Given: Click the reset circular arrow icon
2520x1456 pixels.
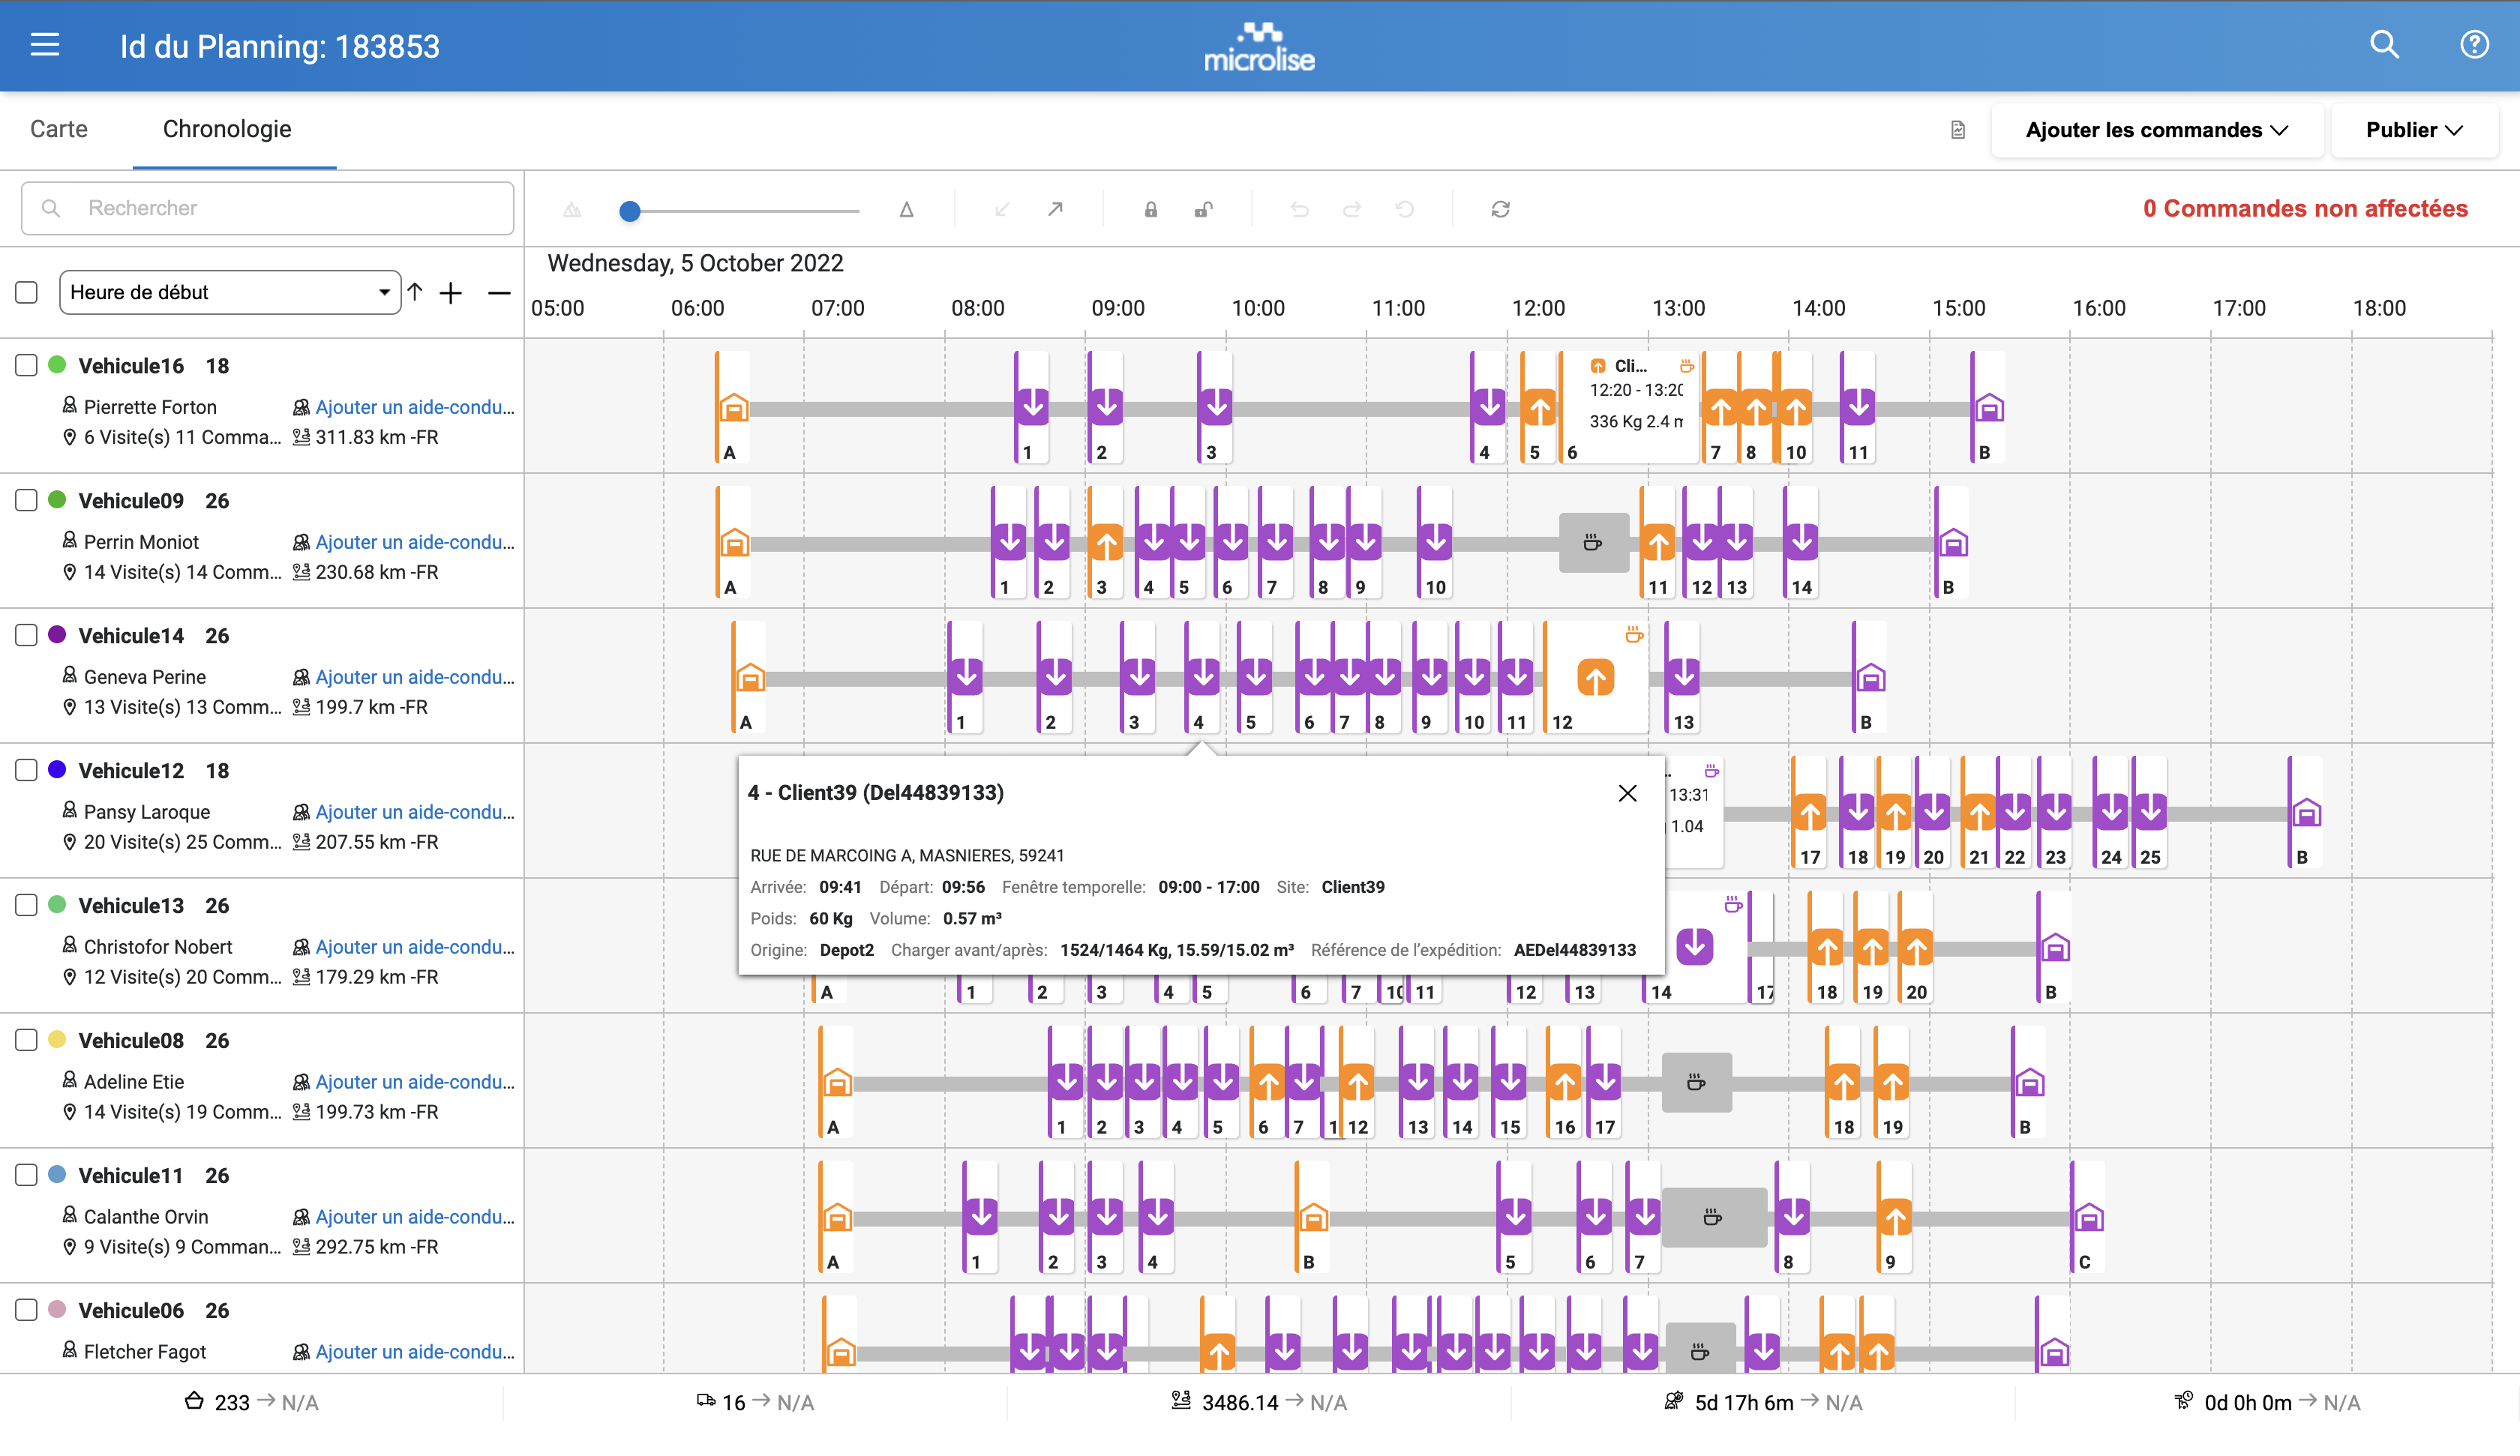Looking at the screenshot, I should (x=1405, y=209).
